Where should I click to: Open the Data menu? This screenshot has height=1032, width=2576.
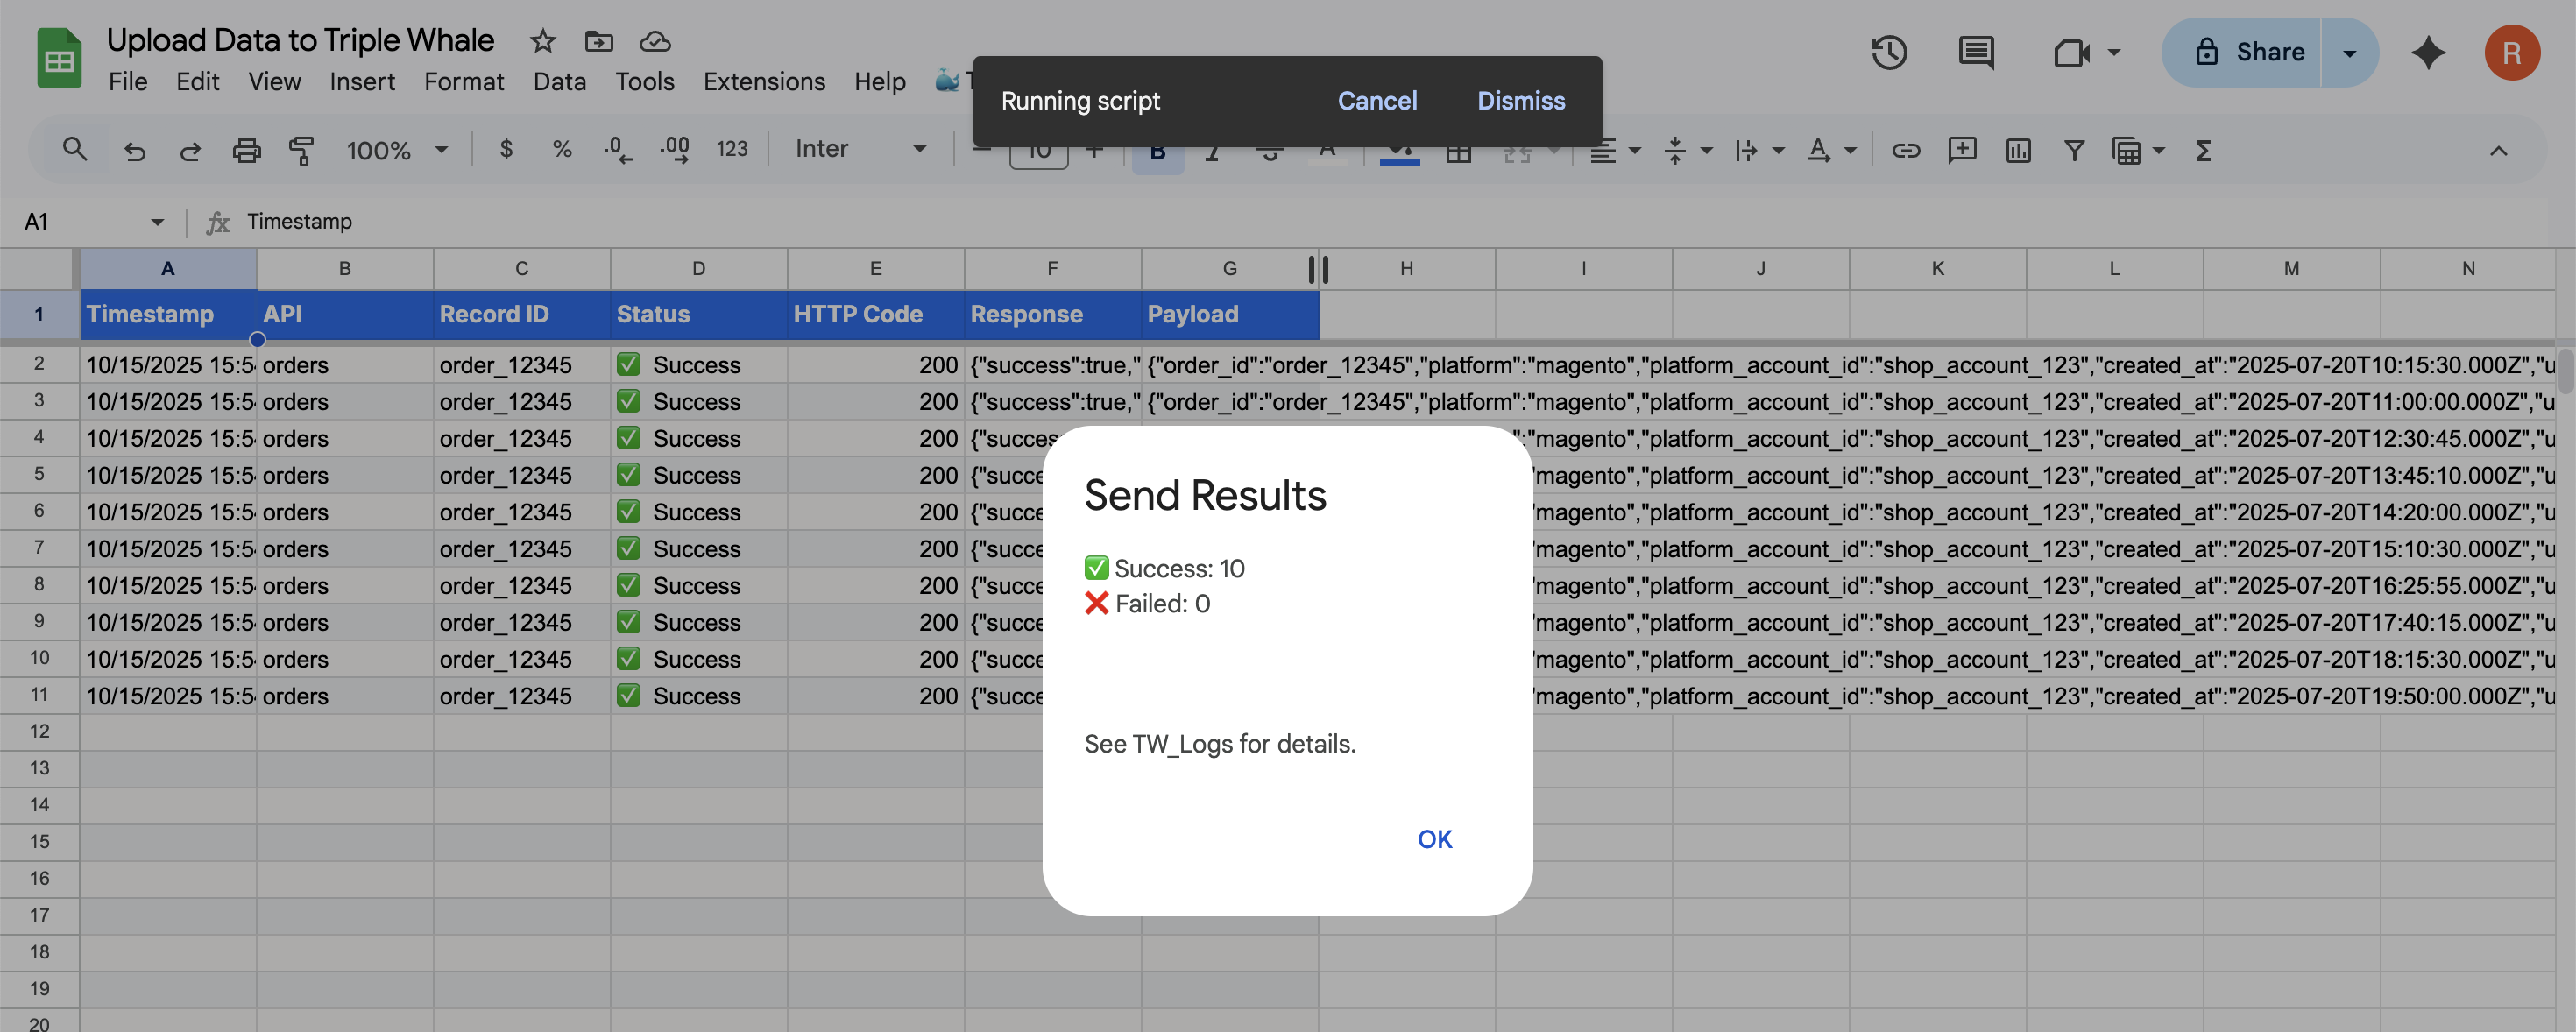(559, 81)
